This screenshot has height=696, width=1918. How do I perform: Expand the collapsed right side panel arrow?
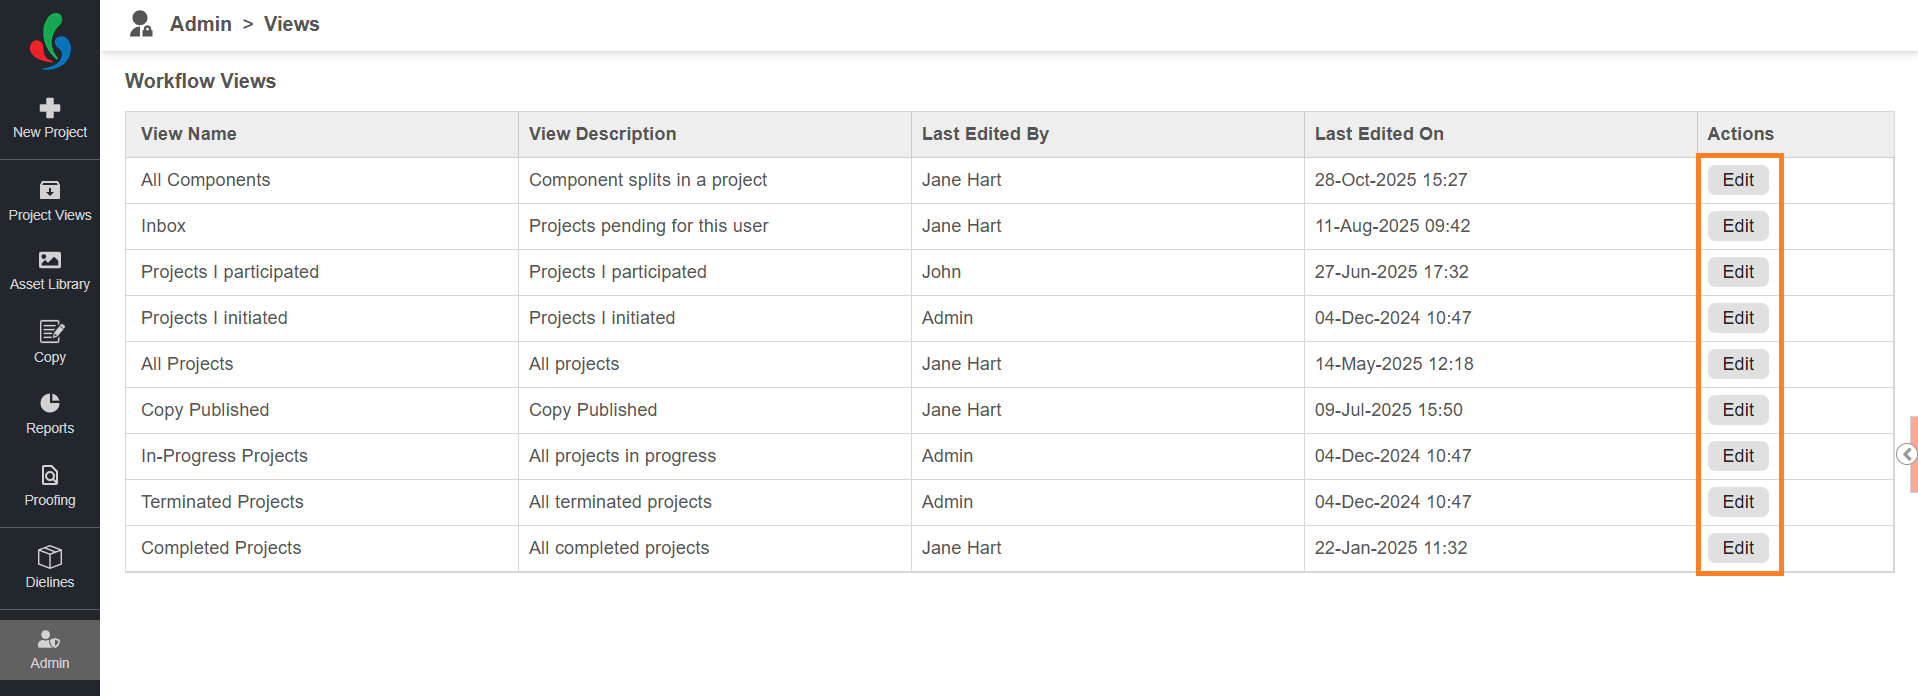[x=1906, y=455]
